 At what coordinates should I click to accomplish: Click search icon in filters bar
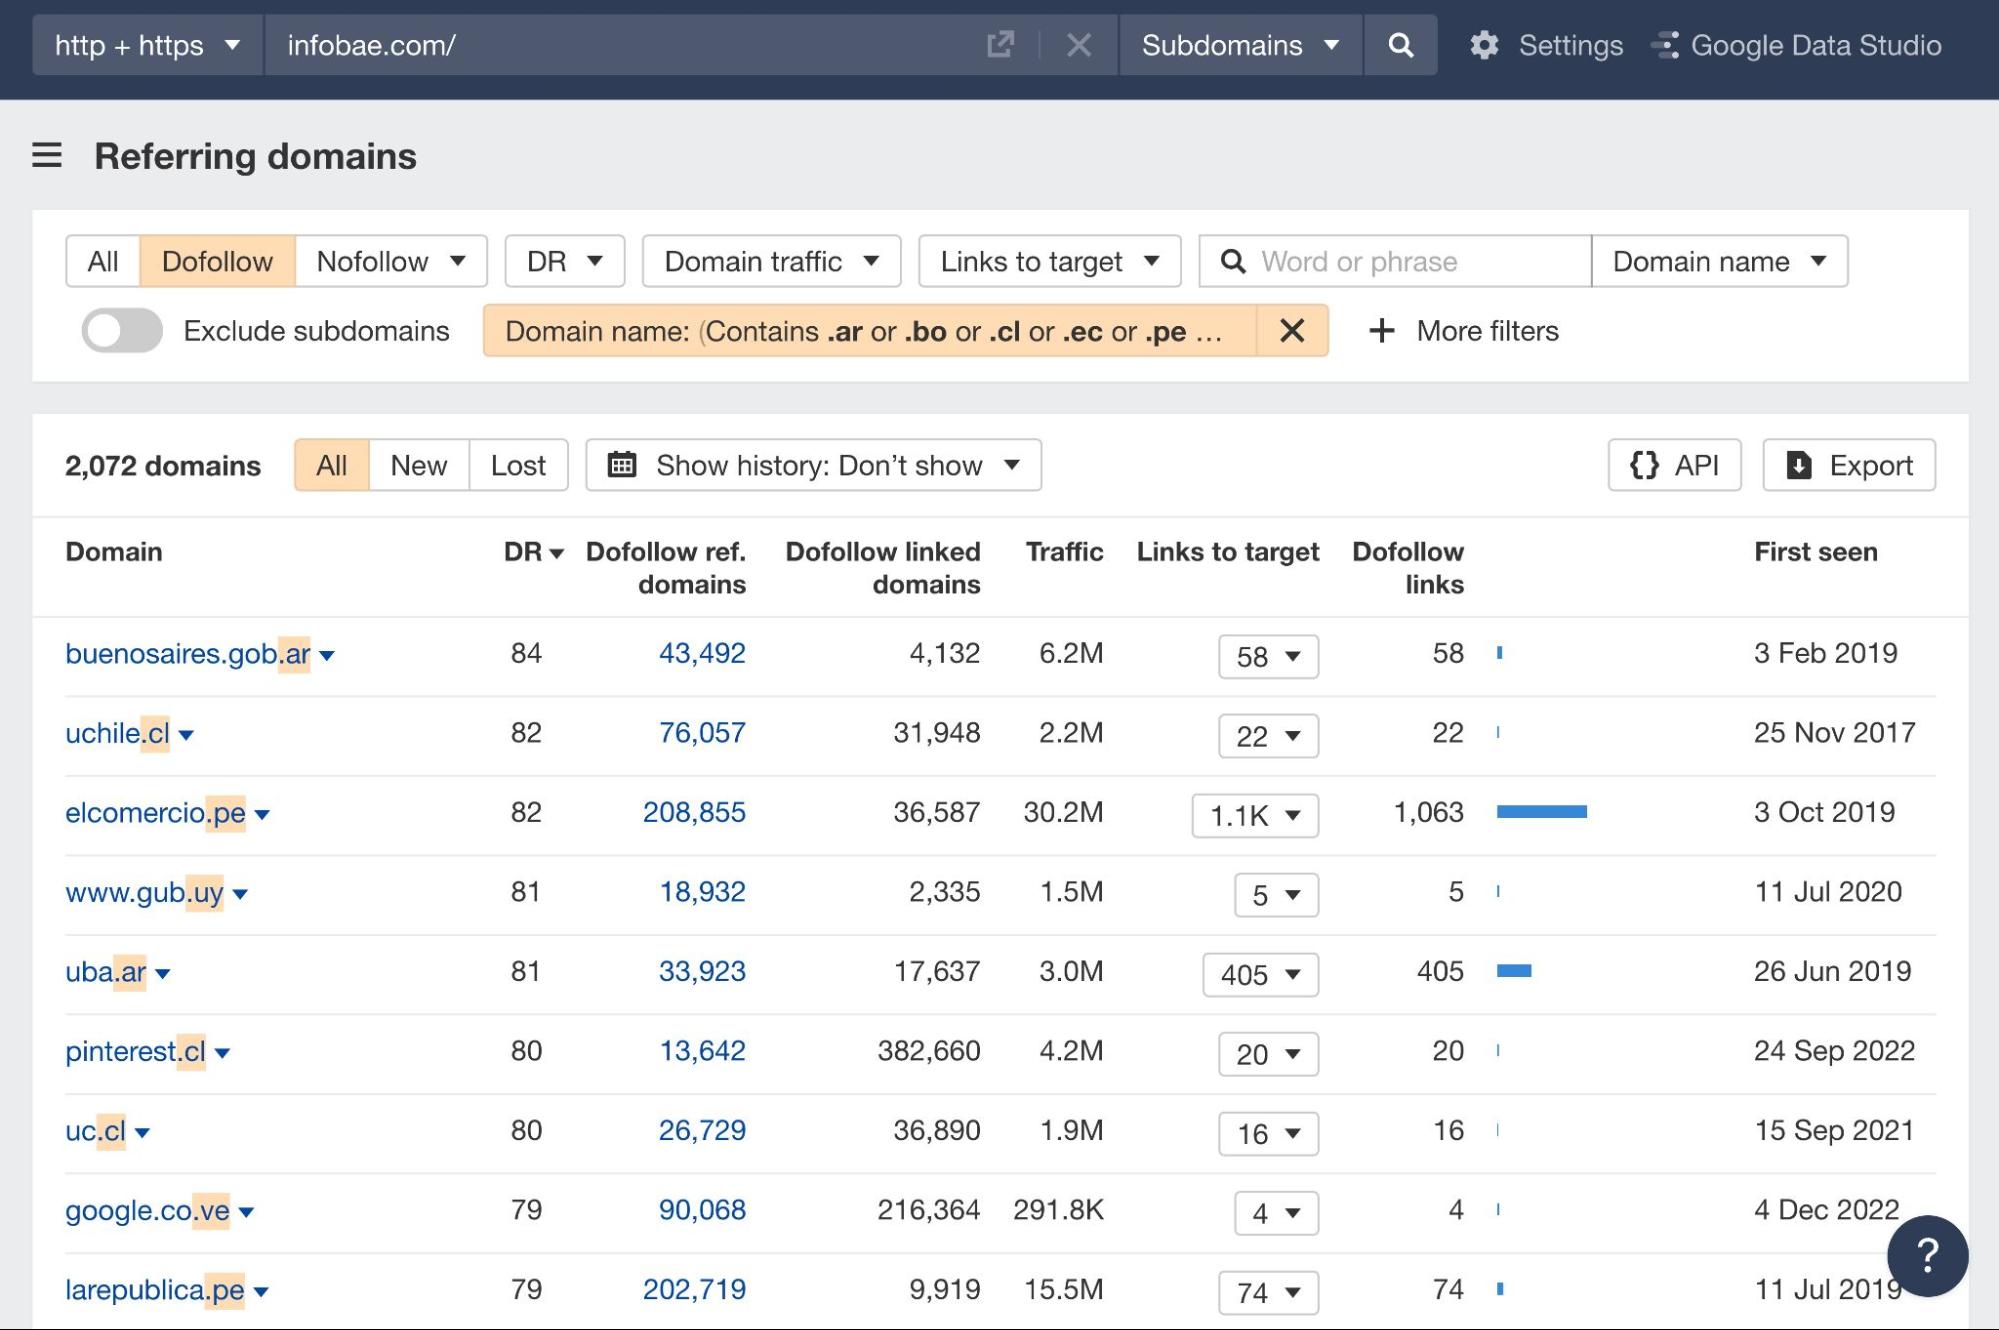tap(1233, 258)
